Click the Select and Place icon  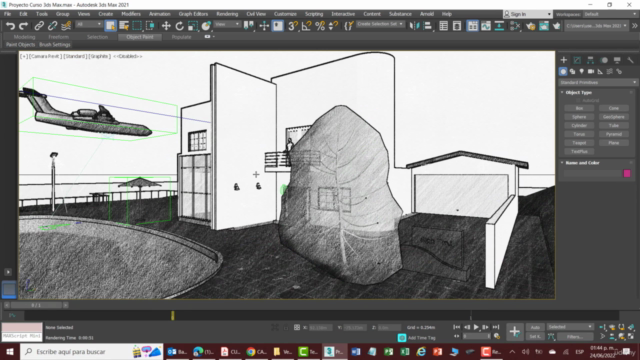point(206,26)
